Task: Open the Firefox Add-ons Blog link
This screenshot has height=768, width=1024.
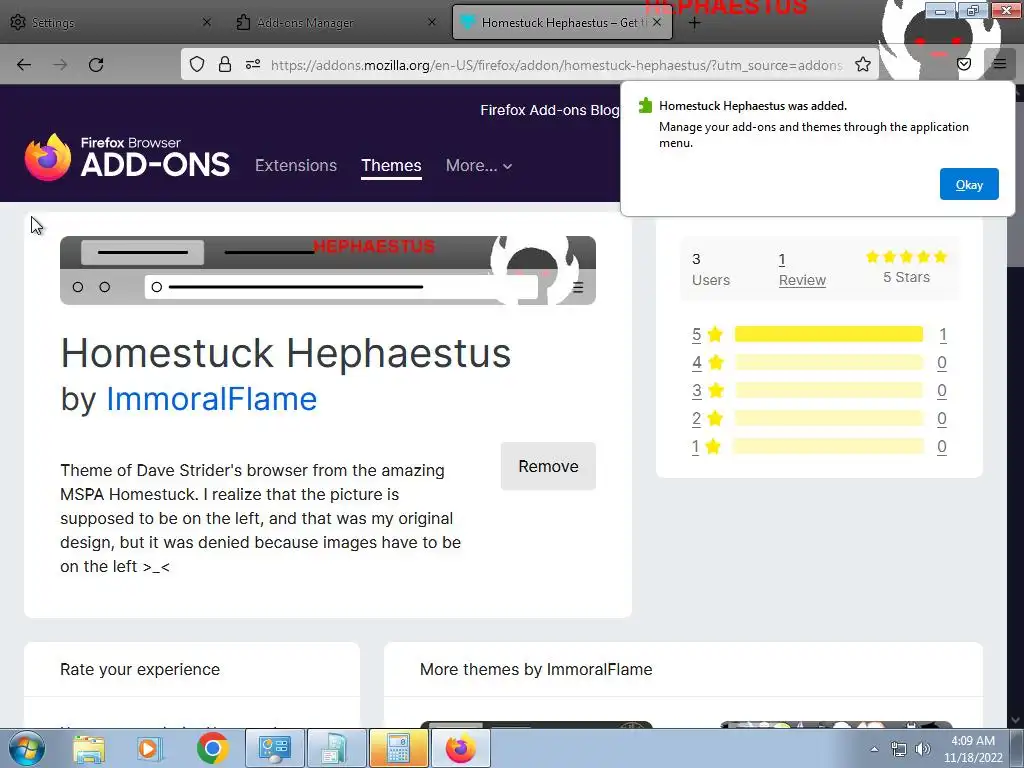Action: point(550,110)
